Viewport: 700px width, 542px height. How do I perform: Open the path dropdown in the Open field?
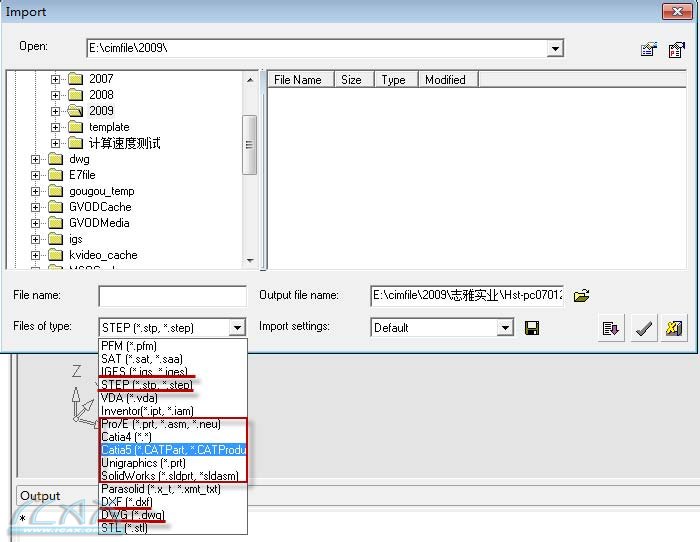[555, 48]
